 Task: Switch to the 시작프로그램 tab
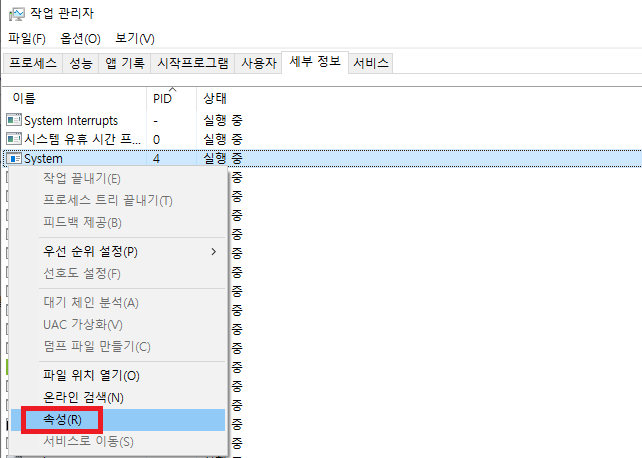click(193, 63)
